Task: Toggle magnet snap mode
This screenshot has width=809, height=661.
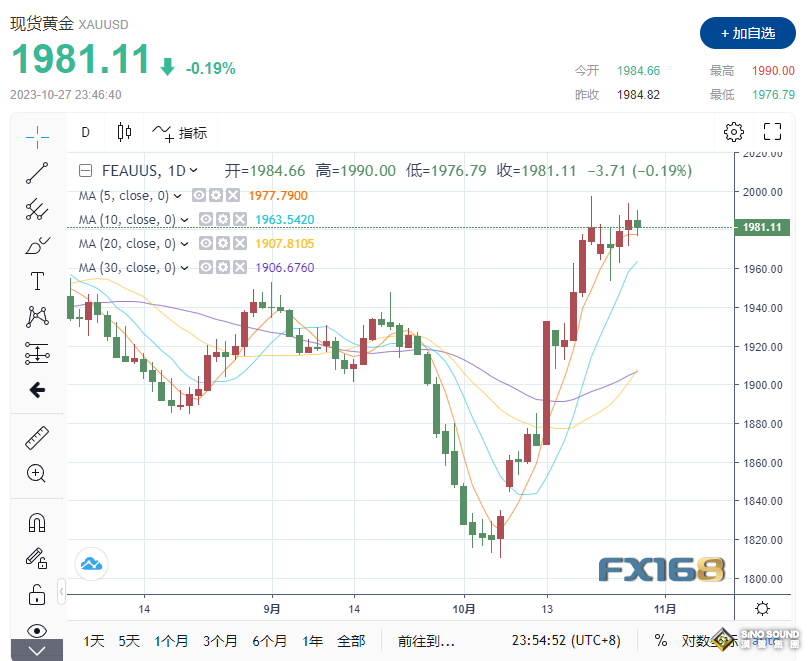Action: point(37,522)
